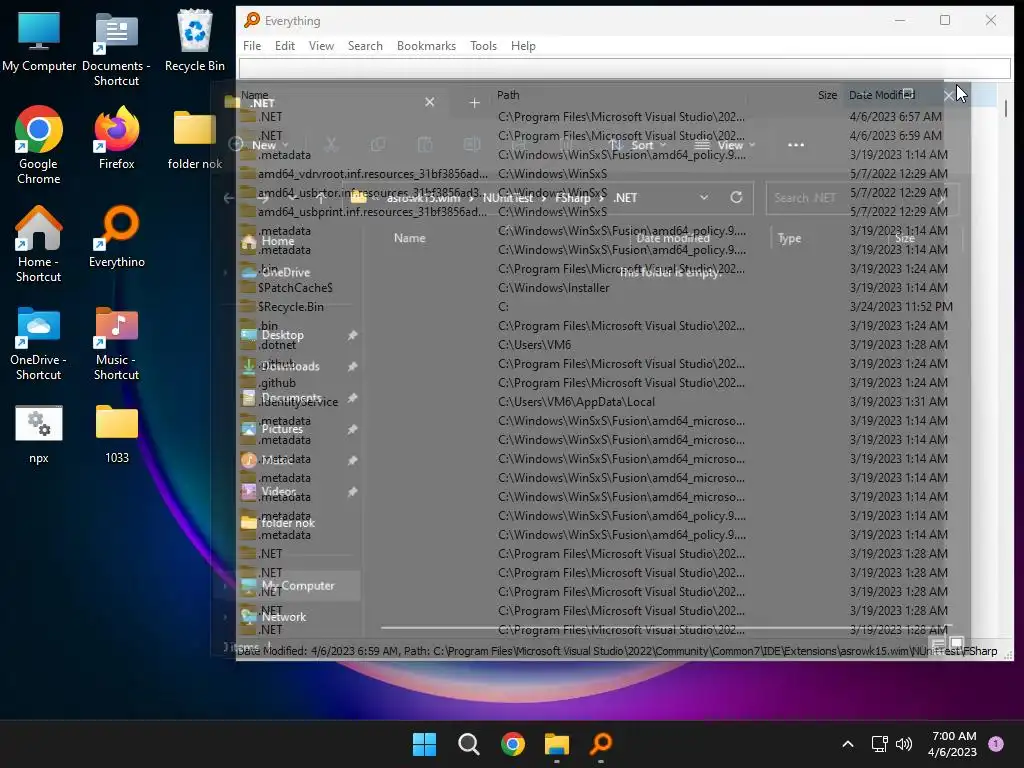Open the View menu in Everything
This screenshot has width=1024, height=768.
pos(321,46)
